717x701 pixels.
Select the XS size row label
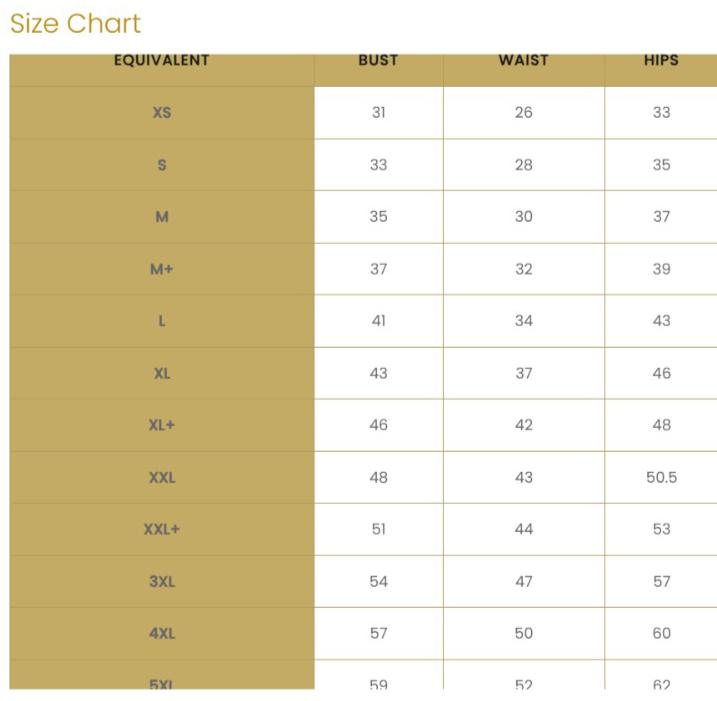point(162,113)
